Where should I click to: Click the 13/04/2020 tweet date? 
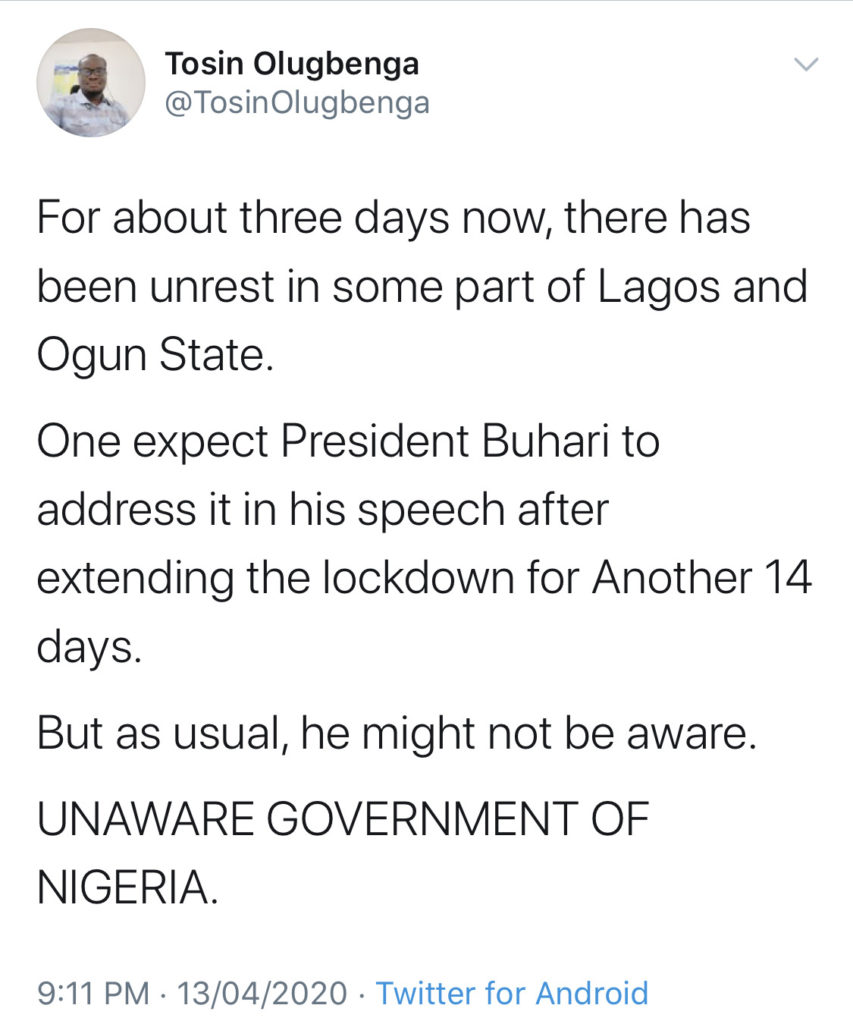263,993
